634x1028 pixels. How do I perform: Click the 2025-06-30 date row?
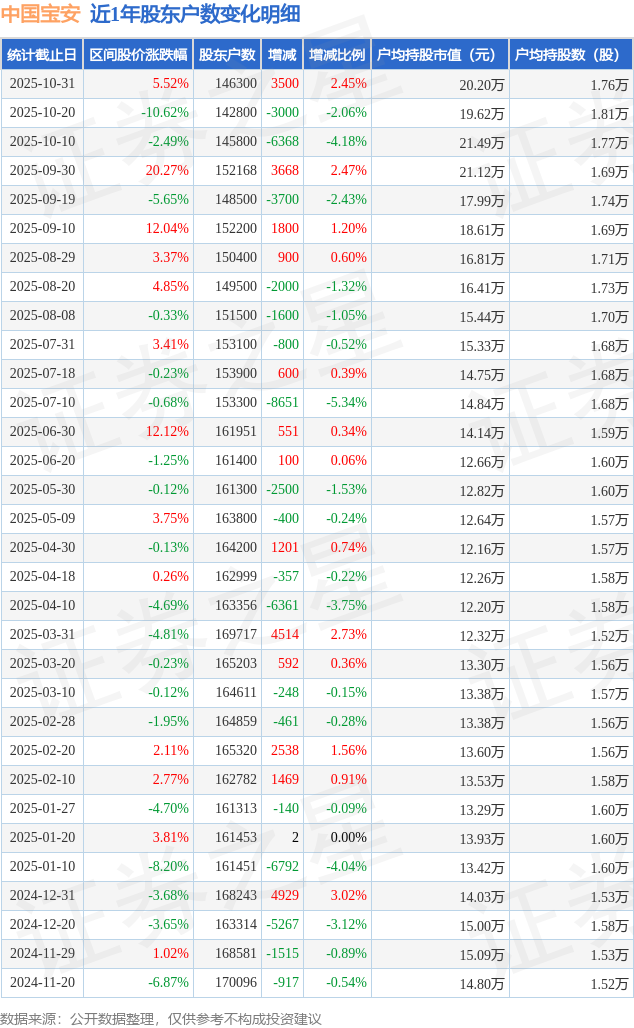point(42,432)
